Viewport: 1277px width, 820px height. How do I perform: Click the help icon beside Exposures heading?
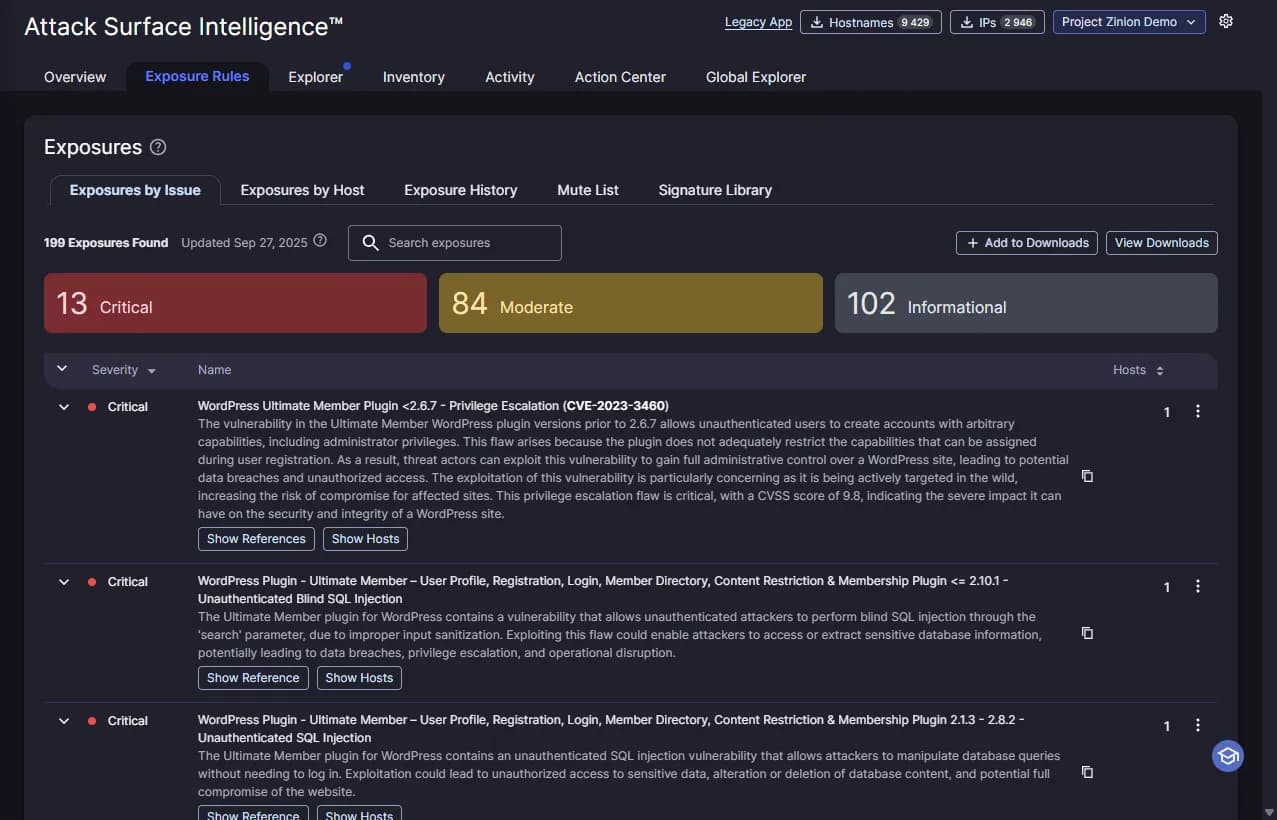(158, 147)
